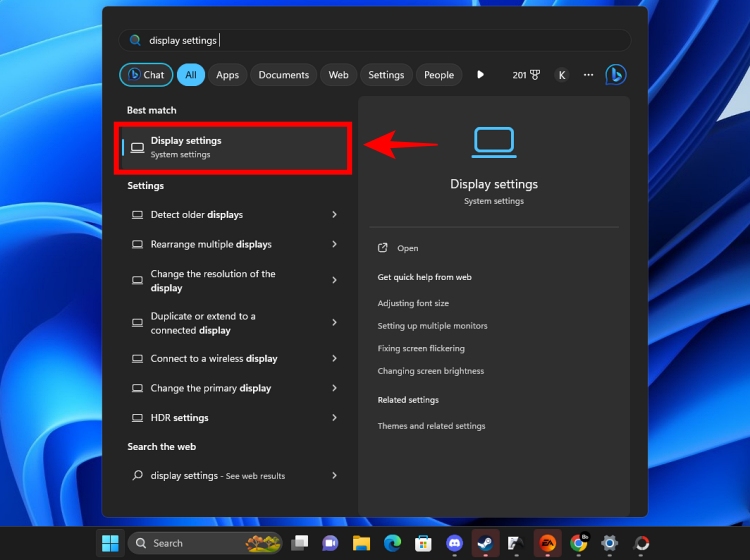Expand the HDR settings result

tap(334, 417)
